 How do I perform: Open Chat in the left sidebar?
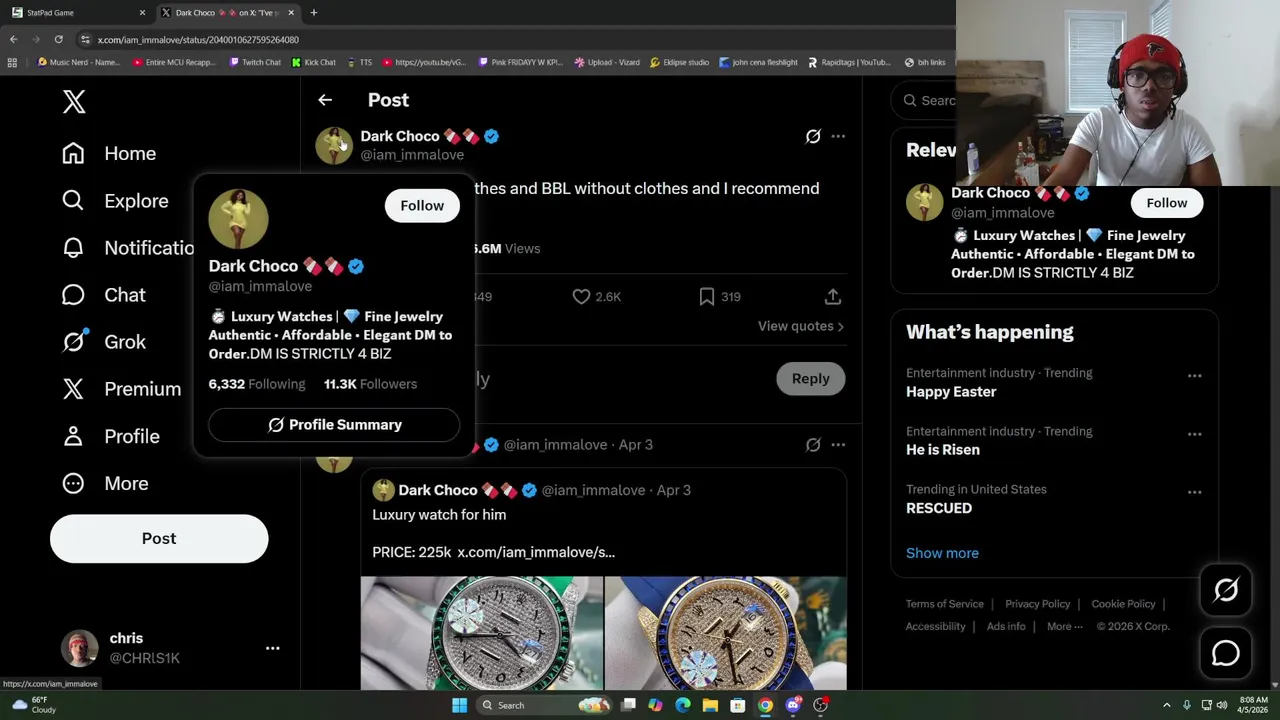pyautogui.click(x=104, y=294)
